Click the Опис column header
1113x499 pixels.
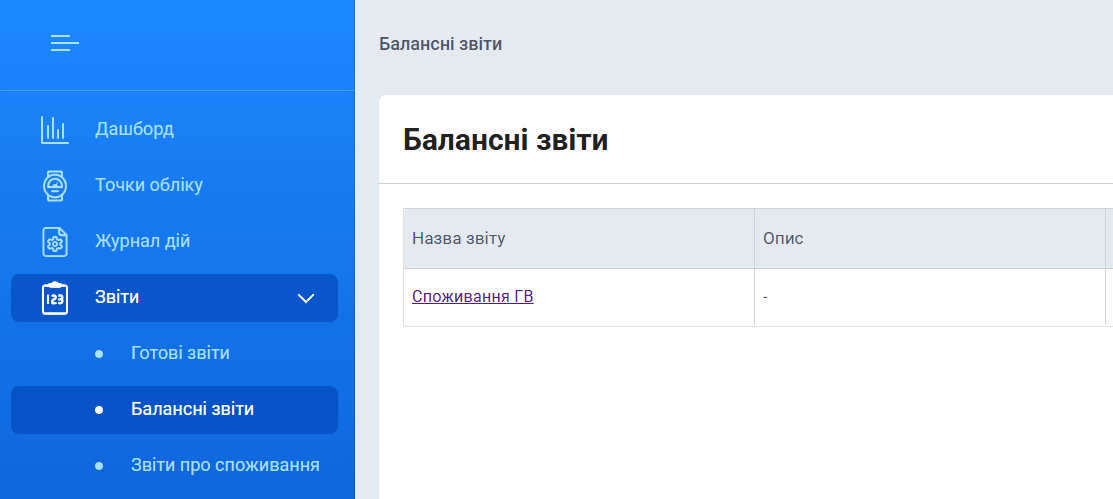point(783,239)
